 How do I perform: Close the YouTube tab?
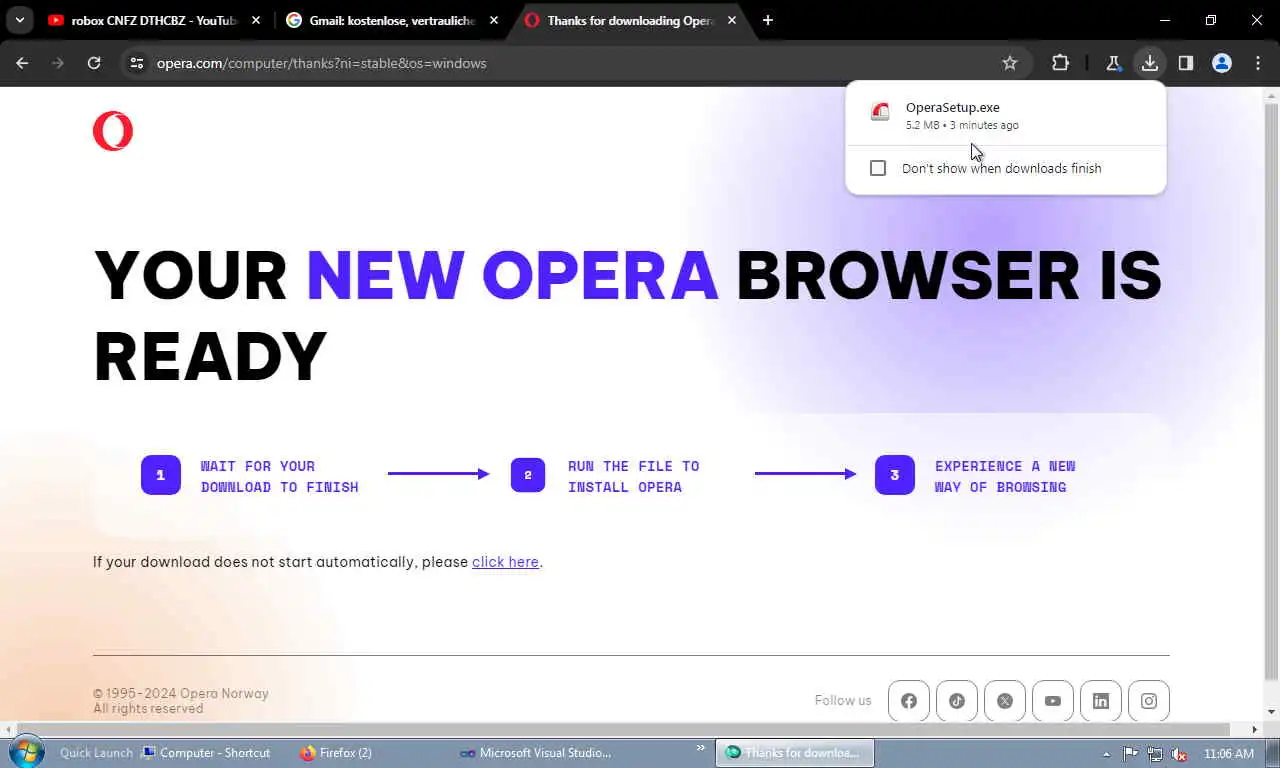(x=256, y=20)
